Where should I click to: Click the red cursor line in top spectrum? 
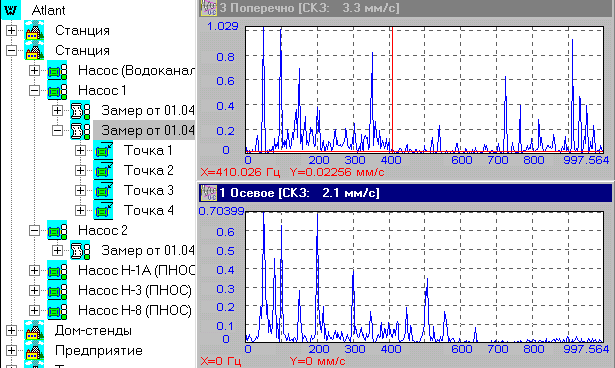(392, 89)
